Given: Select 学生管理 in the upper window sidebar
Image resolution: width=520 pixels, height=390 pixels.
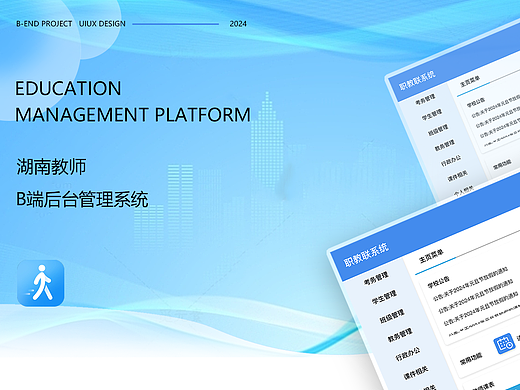Looking at the screenshot, I should click(432, 115).
